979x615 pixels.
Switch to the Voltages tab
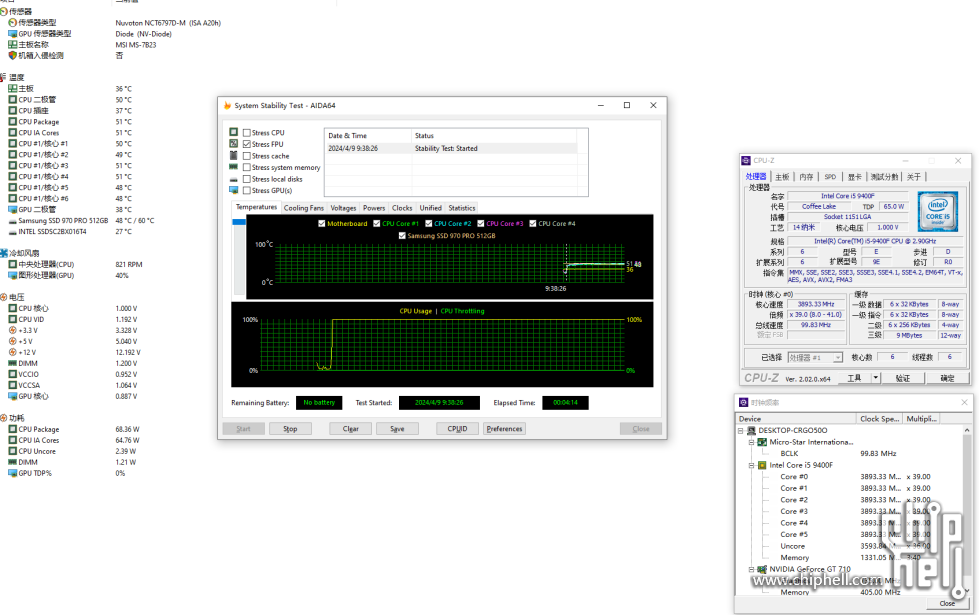343,208
